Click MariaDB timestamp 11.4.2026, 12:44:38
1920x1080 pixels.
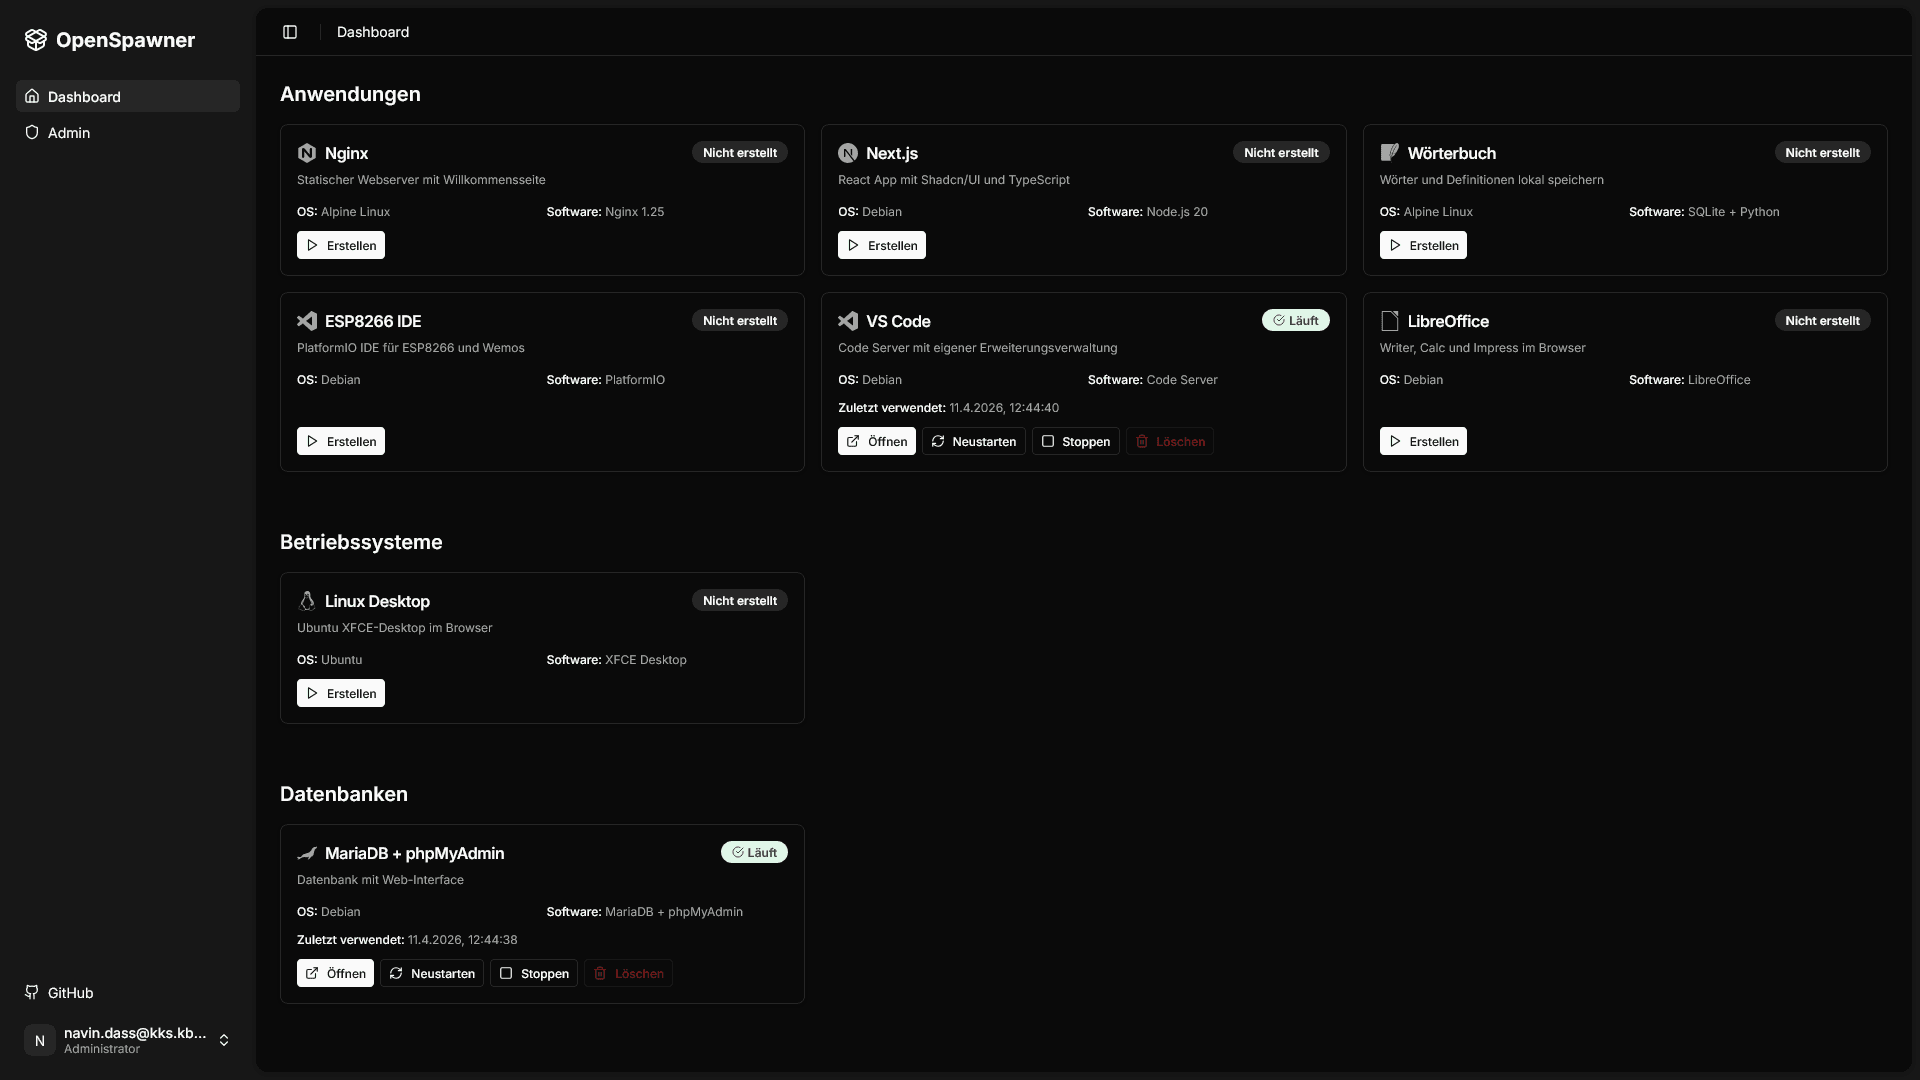[463, 940]
